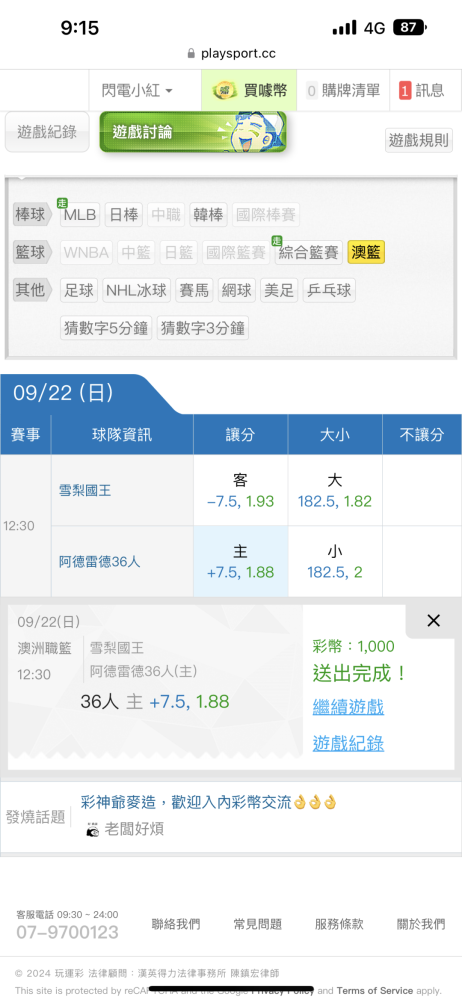462x1000 pixels.
Task: Select 大 182.5 over option
Action: coord(335,490)
